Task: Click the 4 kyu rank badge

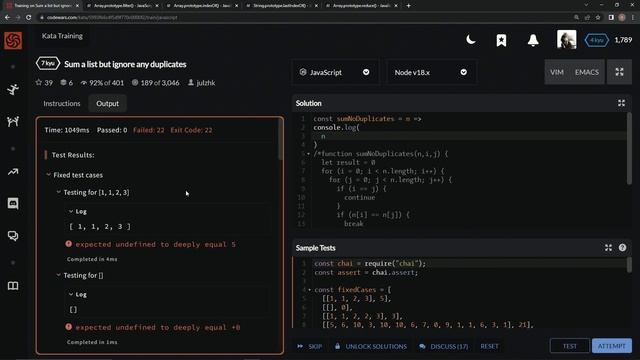Action: point(597,40)
